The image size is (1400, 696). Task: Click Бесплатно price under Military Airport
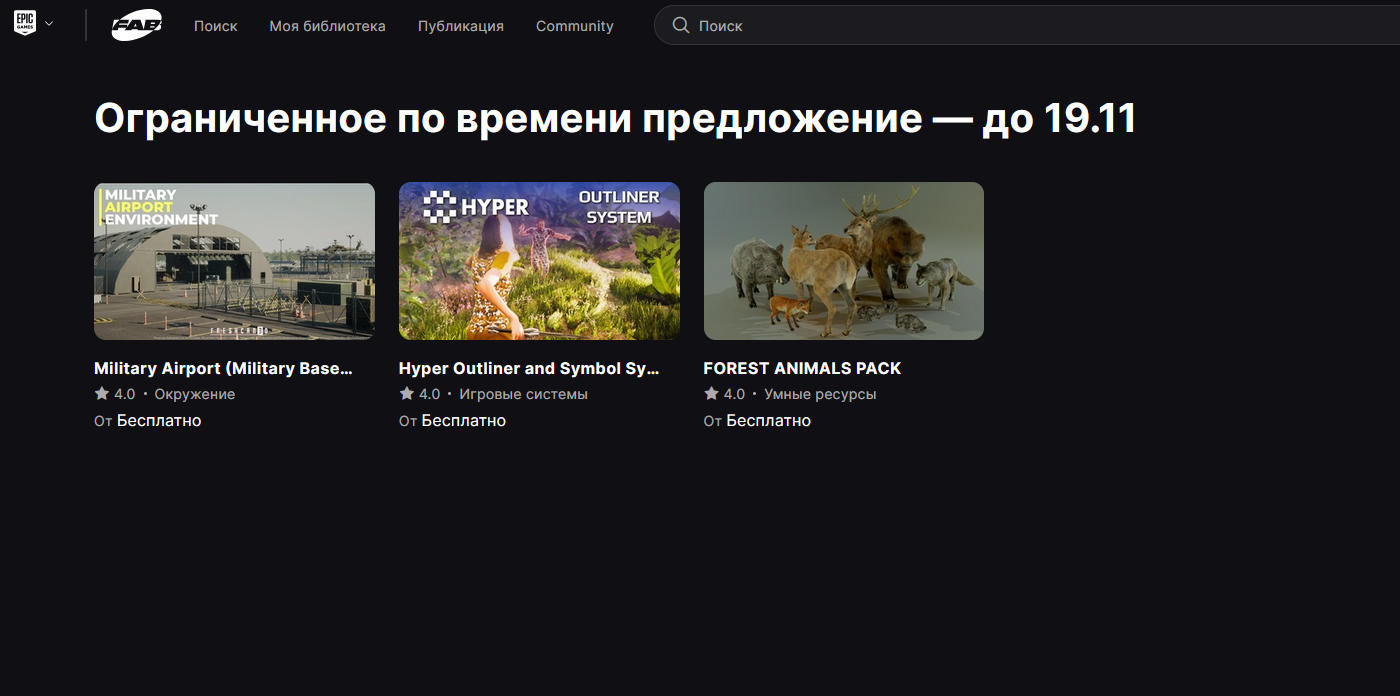tap(159, 420)
